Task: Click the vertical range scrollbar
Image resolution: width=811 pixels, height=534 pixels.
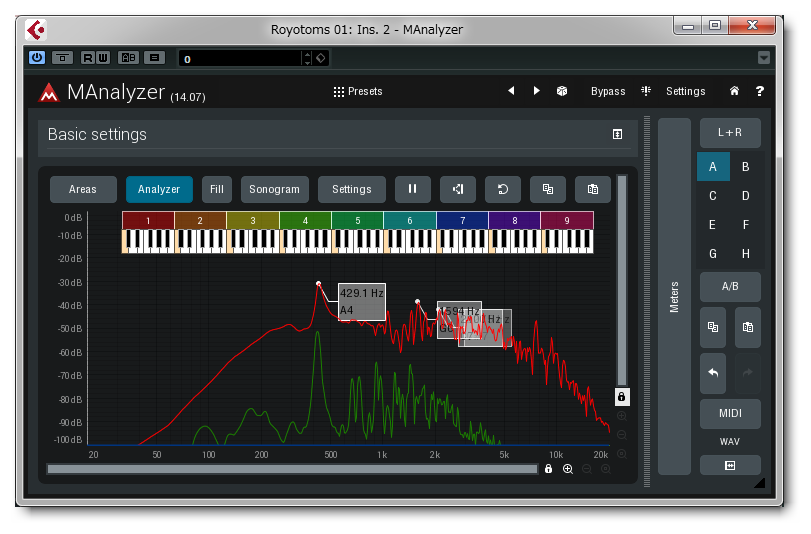Action: 622,281
